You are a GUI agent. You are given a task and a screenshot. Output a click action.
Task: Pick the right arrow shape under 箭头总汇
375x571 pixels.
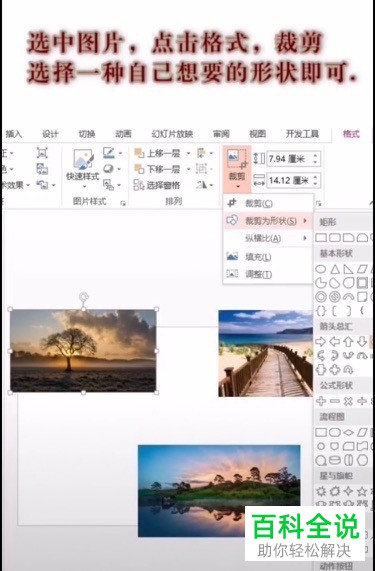click(x=320, y=342)
